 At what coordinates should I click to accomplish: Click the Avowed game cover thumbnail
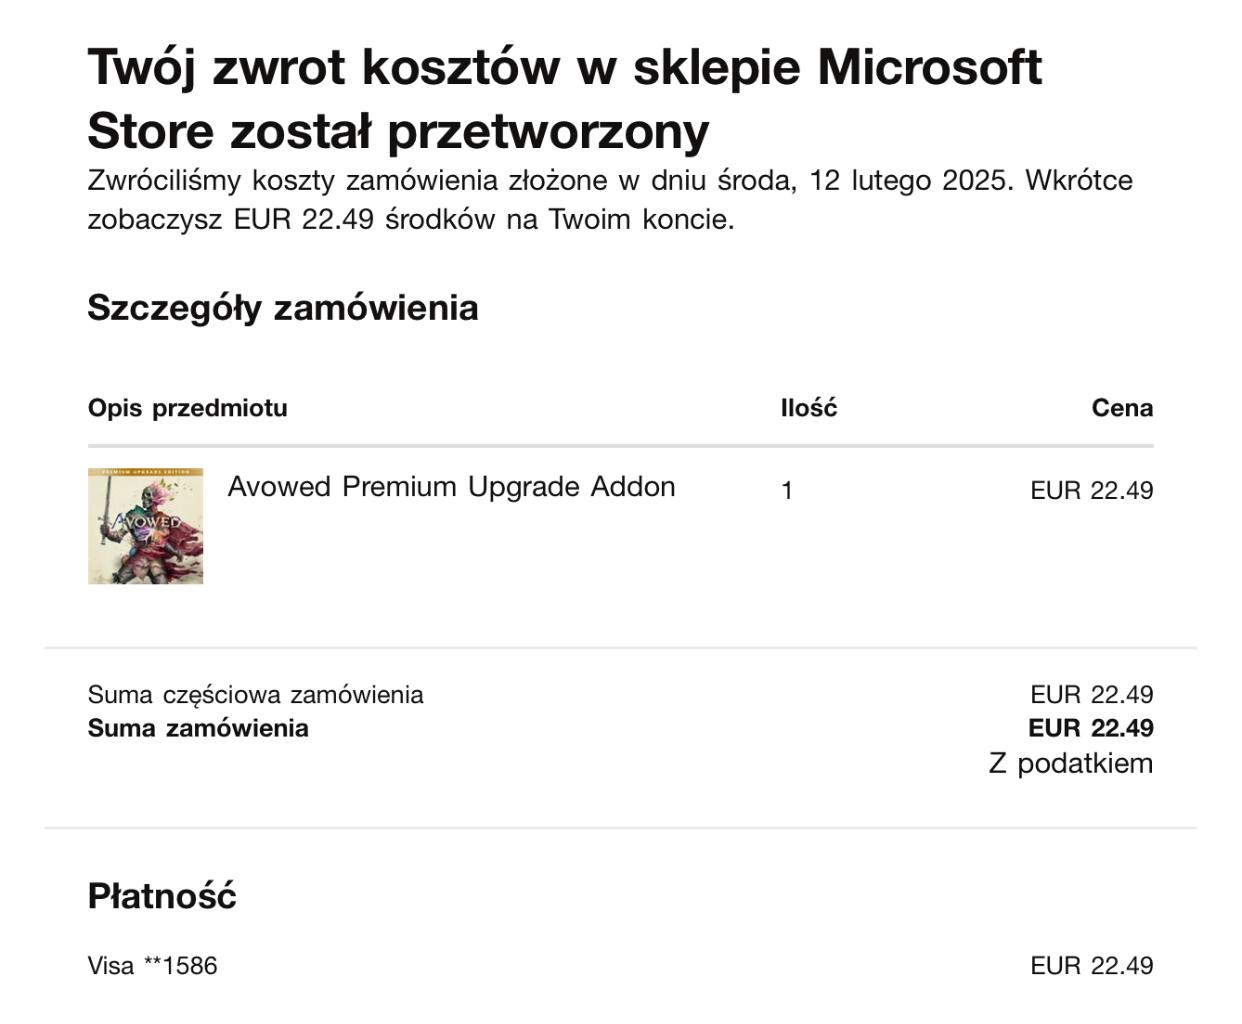pos(145,526)
